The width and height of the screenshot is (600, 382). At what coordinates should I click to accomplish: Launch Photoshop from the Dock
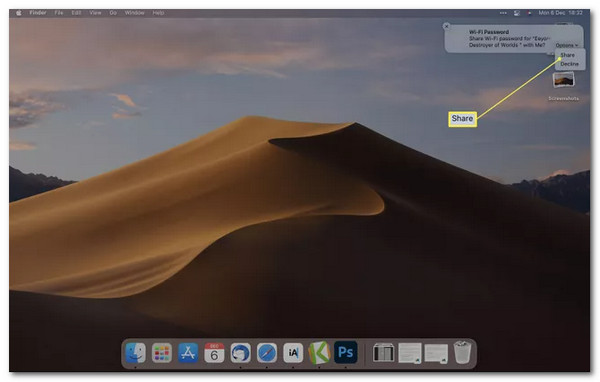coord(346,352)
